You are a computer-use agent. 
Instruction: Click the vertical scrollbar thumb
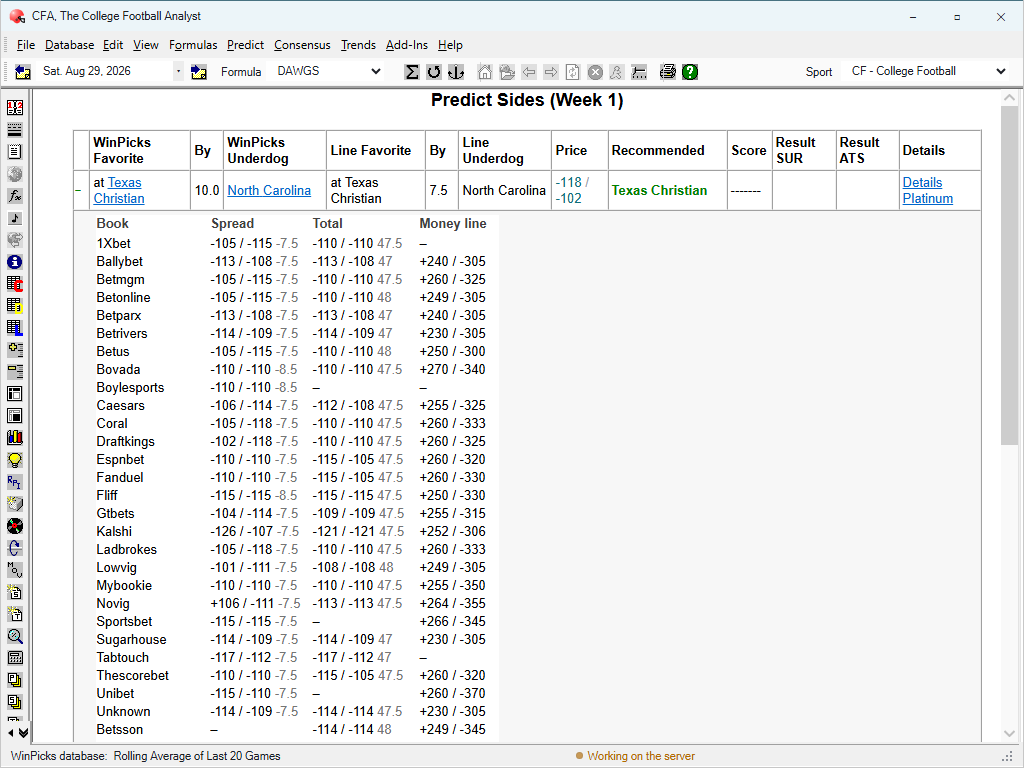pos(1009,275)
